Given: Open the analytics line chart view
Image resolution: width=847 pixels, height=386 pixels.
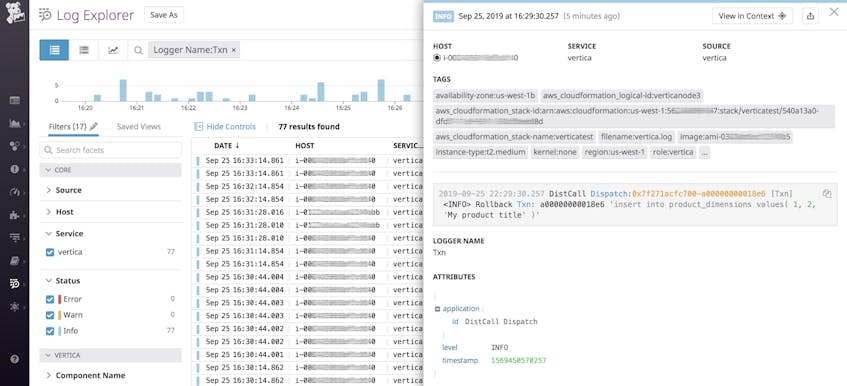Looking at the screenshot, I should 113,50.
